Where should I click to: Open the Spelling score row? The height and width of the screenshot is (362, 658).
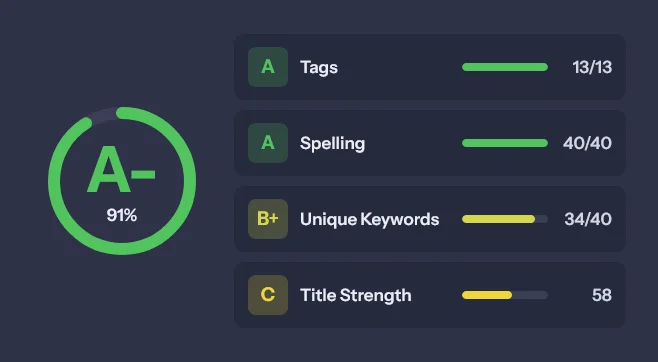[x=430, y=143]
